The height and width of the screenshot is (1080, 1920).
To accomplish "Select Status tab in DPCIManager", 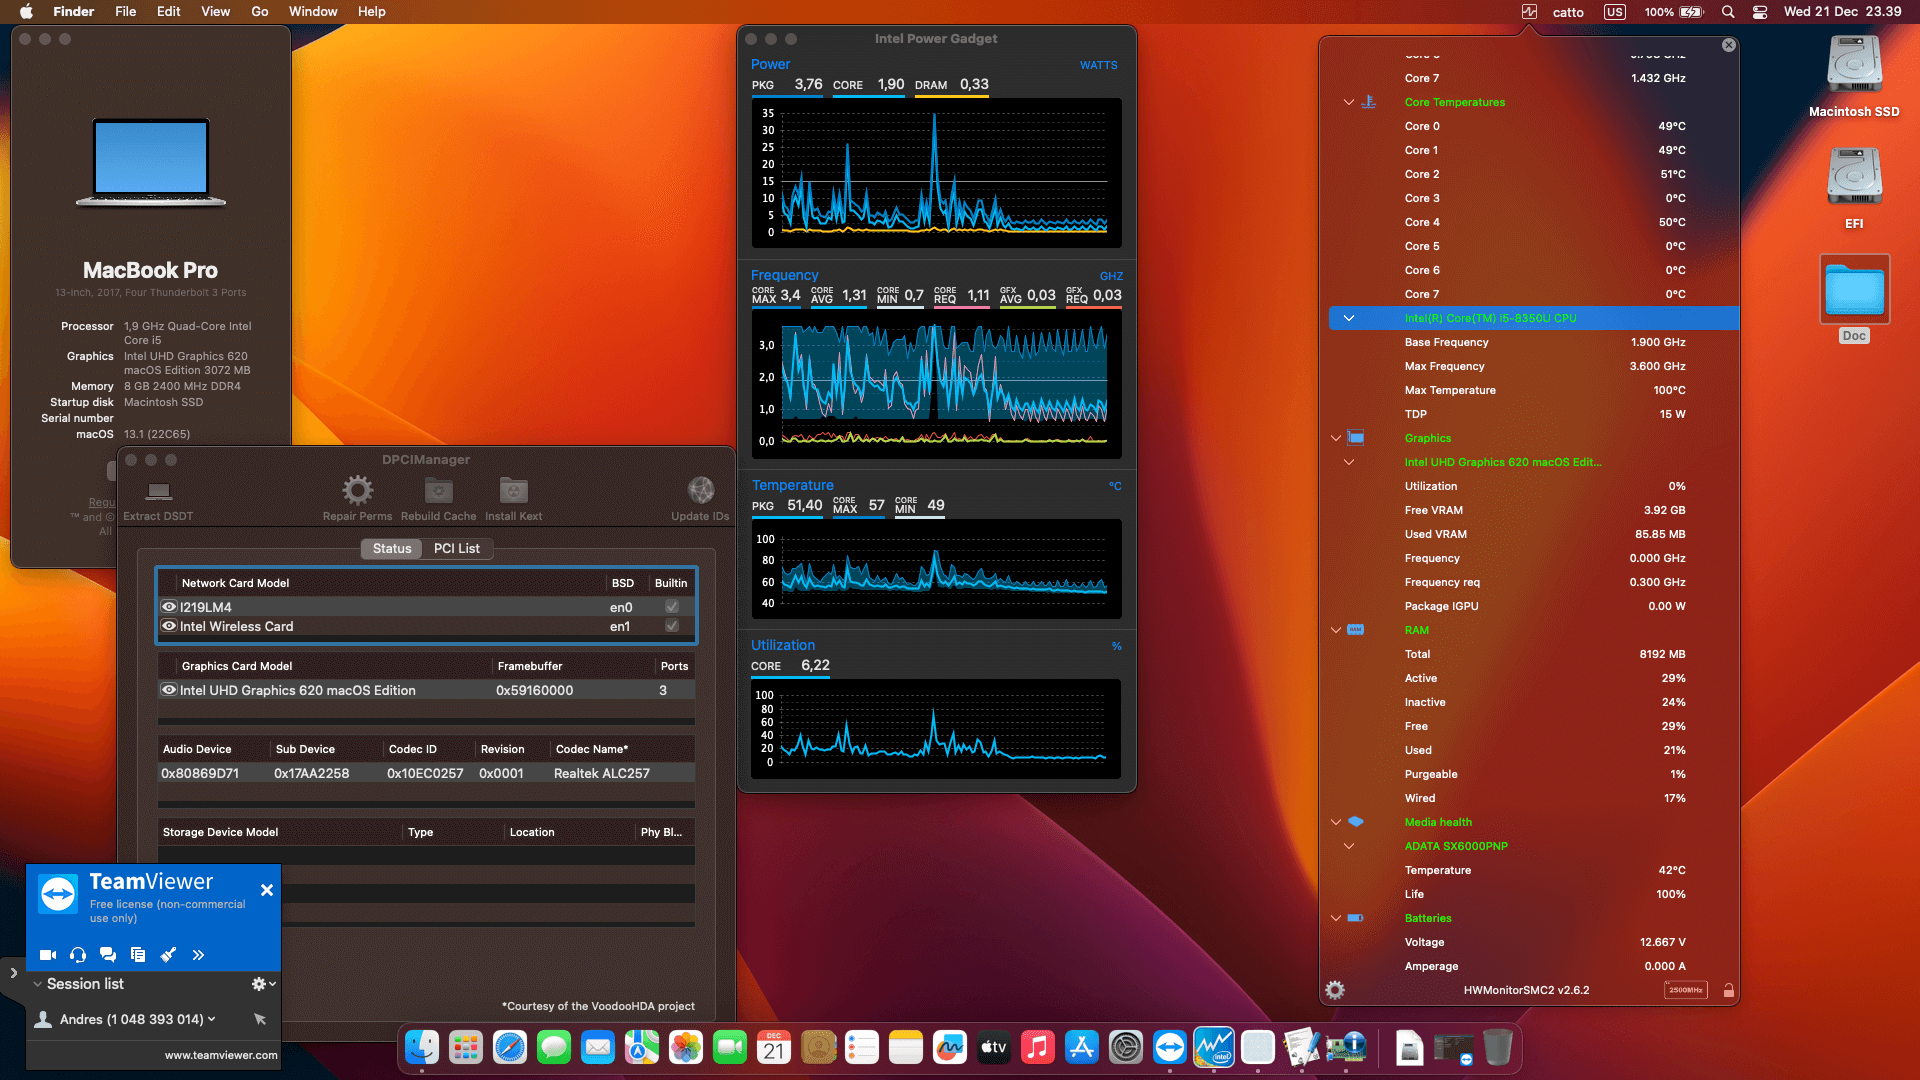I will point(392,548).
